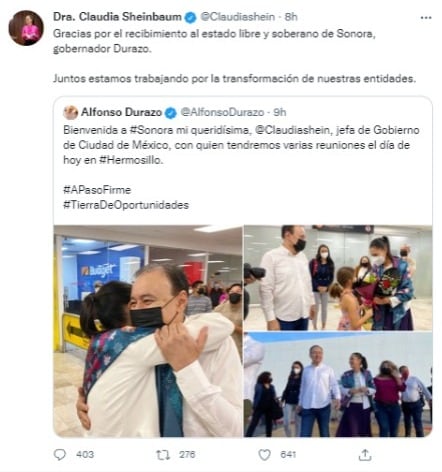Open the @Claudiashein handle in header

point(238,17)
